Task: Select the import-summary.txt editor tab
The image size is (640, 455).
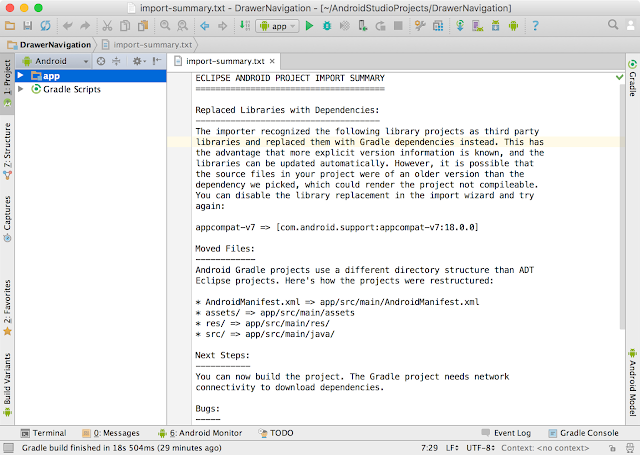Action: pos(225,61)
